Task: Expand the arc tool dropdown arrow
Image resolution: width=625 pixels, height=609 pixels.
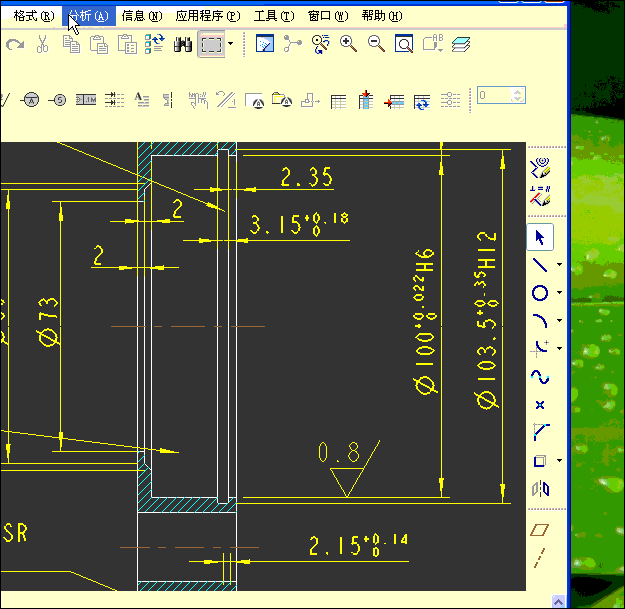Action: [x=560, y=320]
